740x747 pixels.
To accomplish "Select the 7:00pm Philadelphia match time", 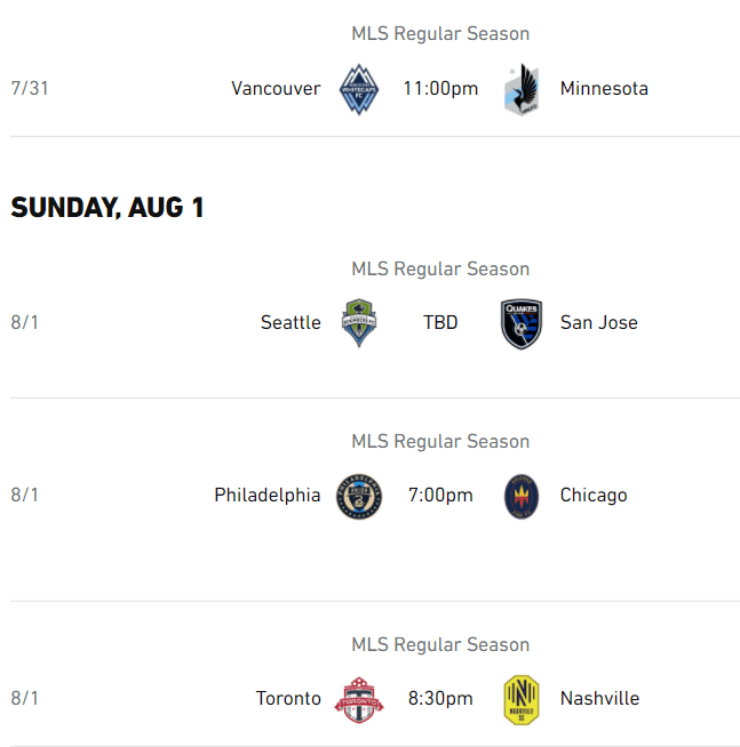I will [x=441, y=496].
